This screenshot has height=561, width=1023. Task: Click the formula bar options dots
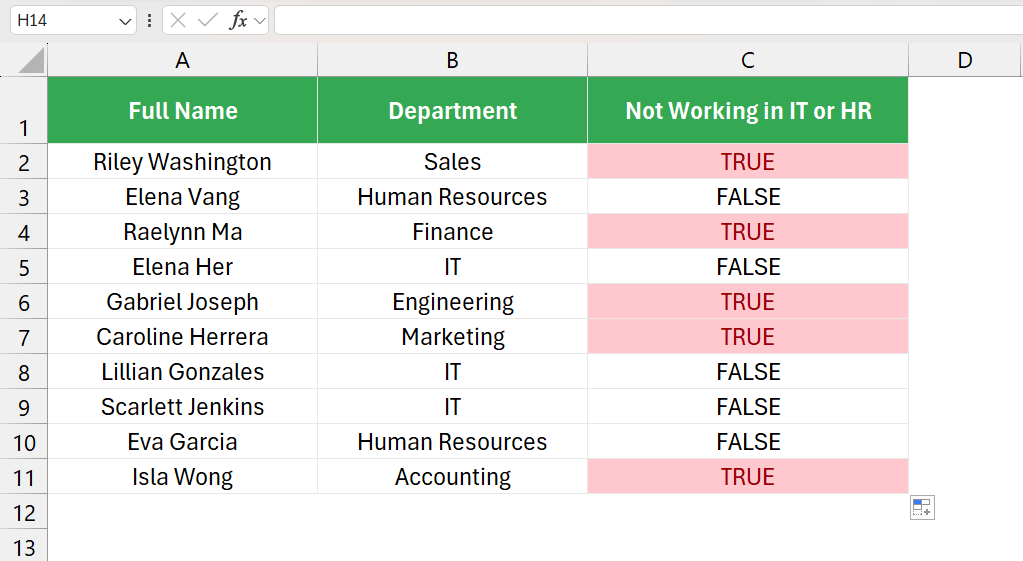(149, 21)
